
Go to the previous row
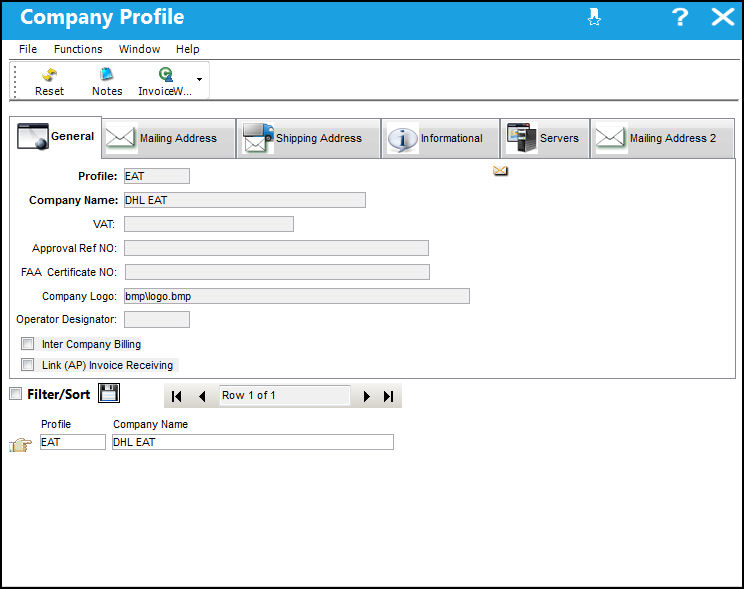pos(202,396)
